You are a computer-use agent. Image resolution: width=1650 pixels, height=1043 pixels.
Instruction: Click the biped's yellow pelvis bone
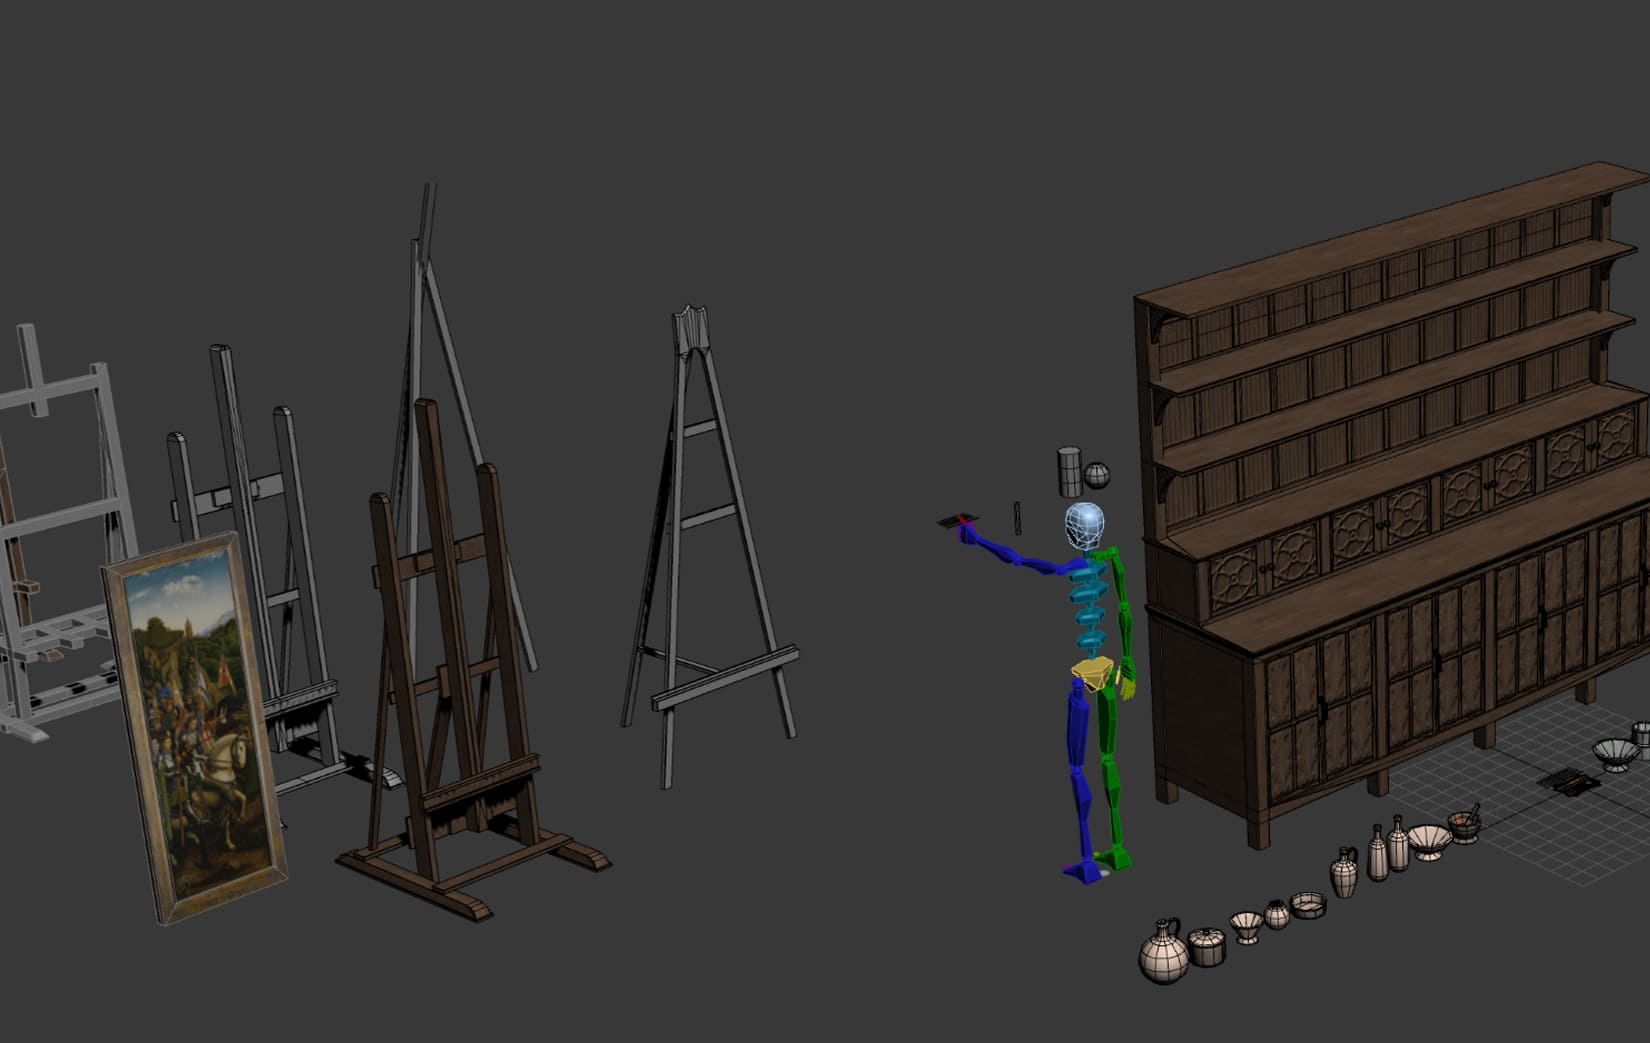(x=1096, y=673)
